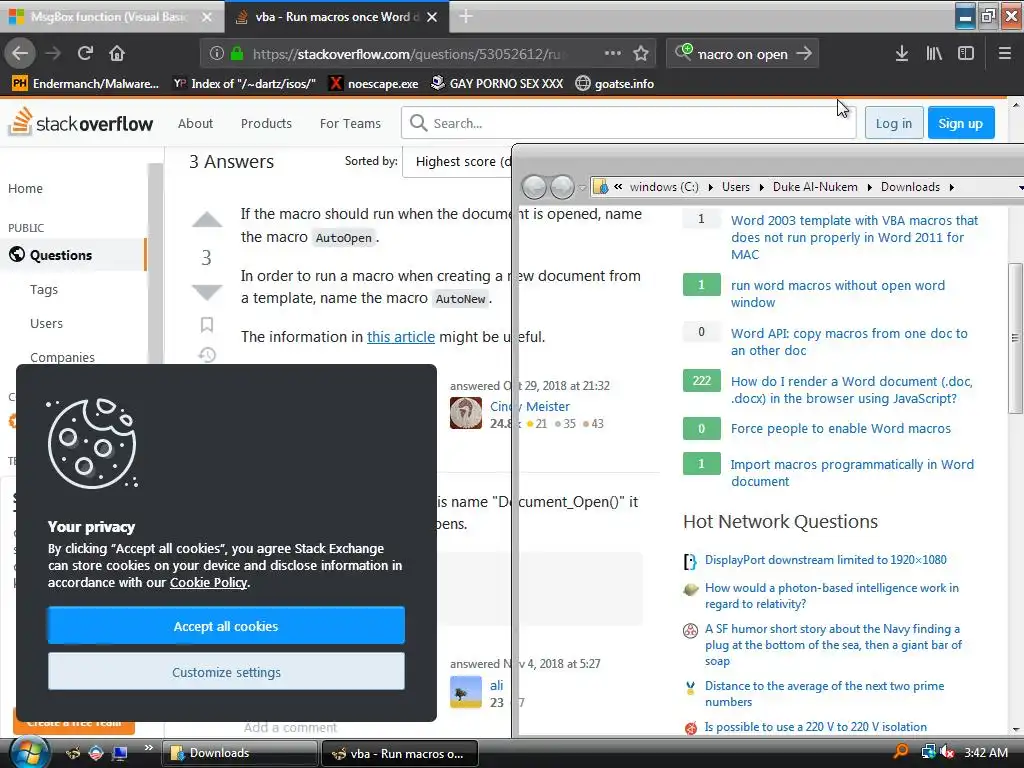1024x768 pixels.
Task: Expand breadcrumb arrow after Duke Al-Nukem
Action: coord(869,187)
